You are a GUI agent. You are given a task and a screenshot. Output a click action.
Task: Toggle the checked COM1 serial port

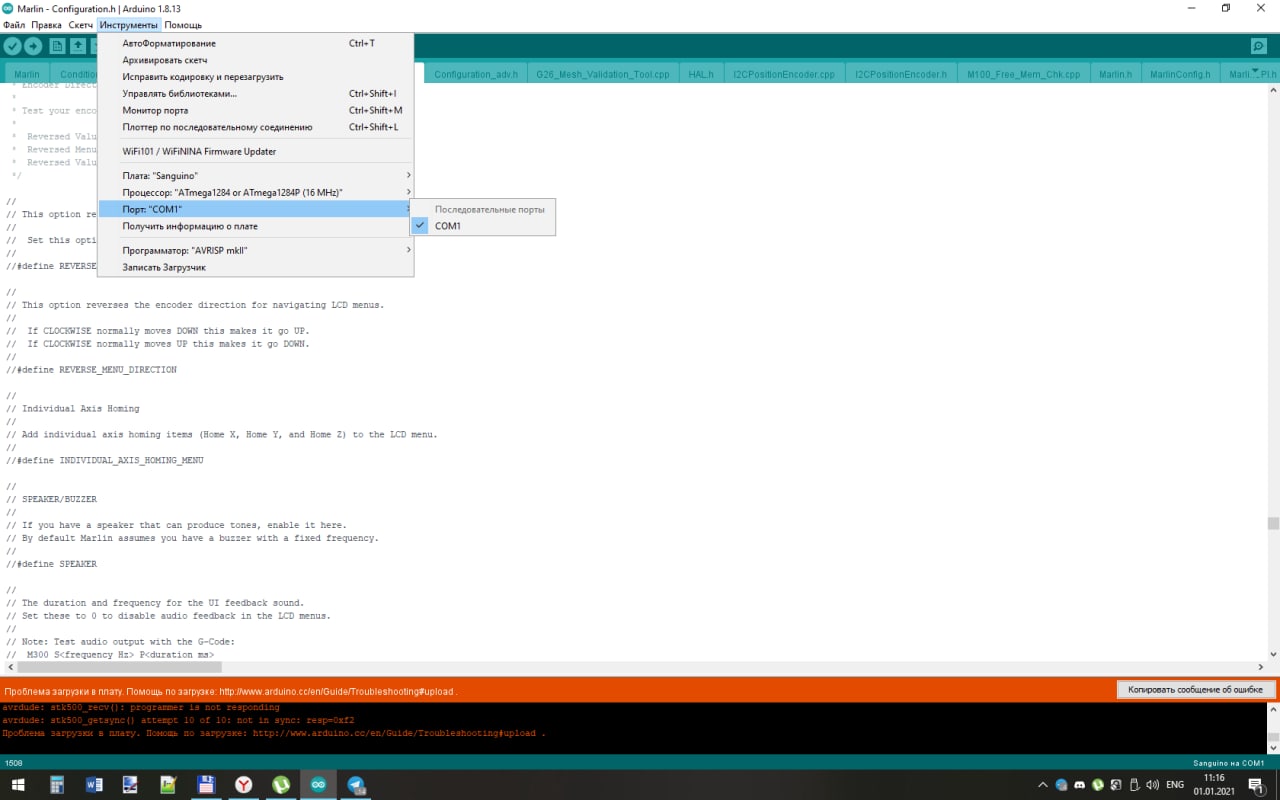(483, 226)
